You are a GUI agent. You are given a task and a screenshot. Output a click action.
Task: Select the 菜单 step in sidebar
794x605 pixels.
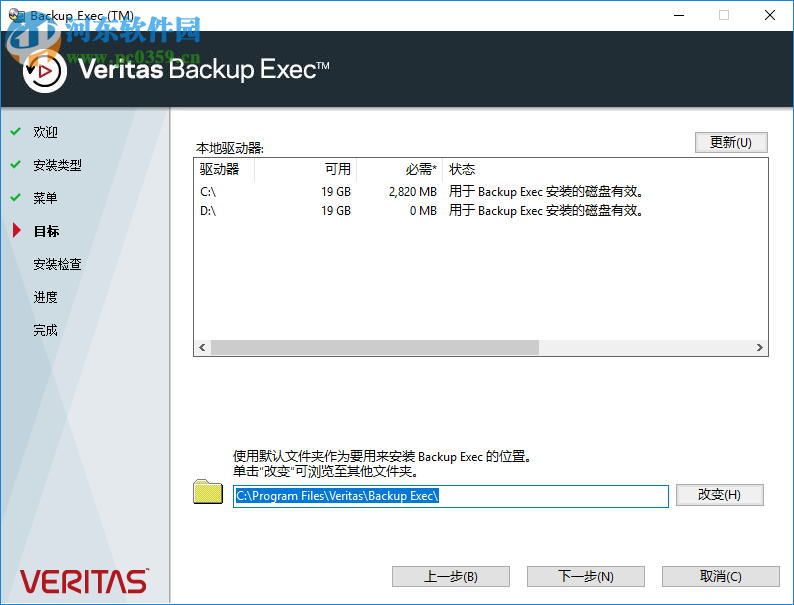(45, 198)
